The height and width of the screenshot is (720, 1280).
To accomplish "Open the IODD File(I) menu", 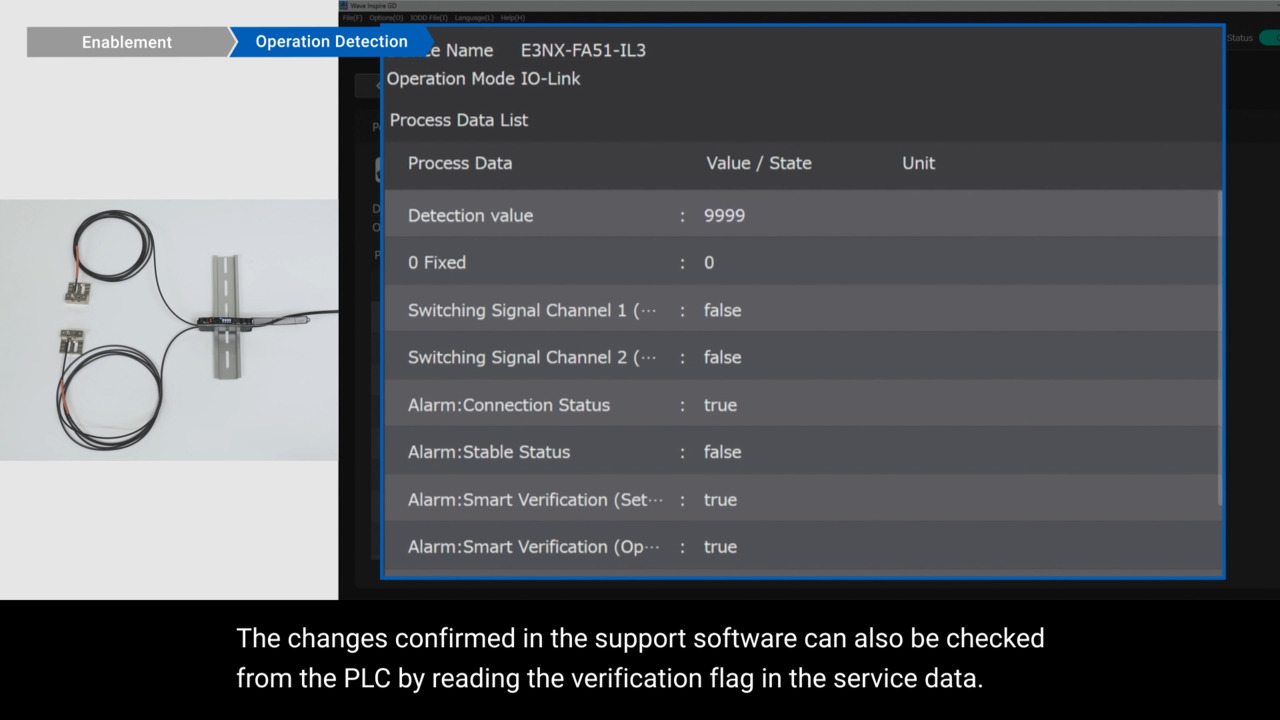I will (x=429, y=18).
